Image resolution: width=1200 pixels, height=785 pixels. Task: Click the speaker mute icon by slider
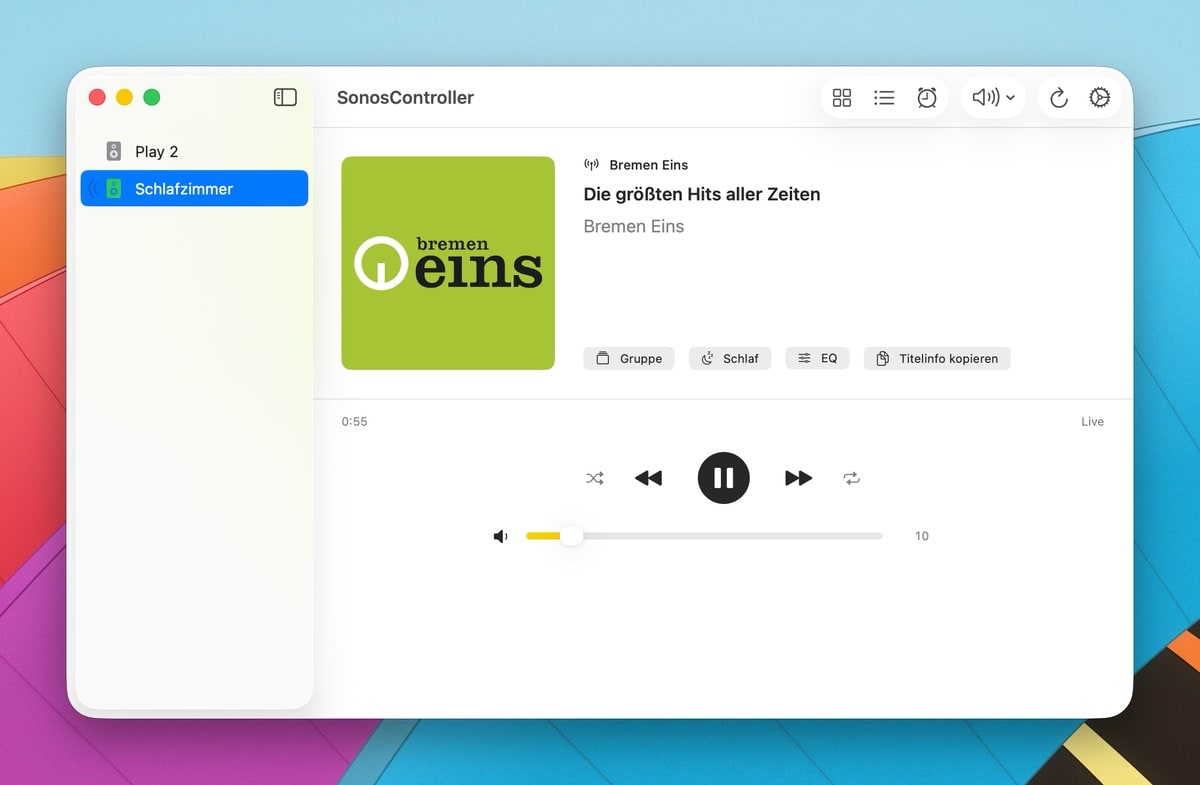coord(501,536)
